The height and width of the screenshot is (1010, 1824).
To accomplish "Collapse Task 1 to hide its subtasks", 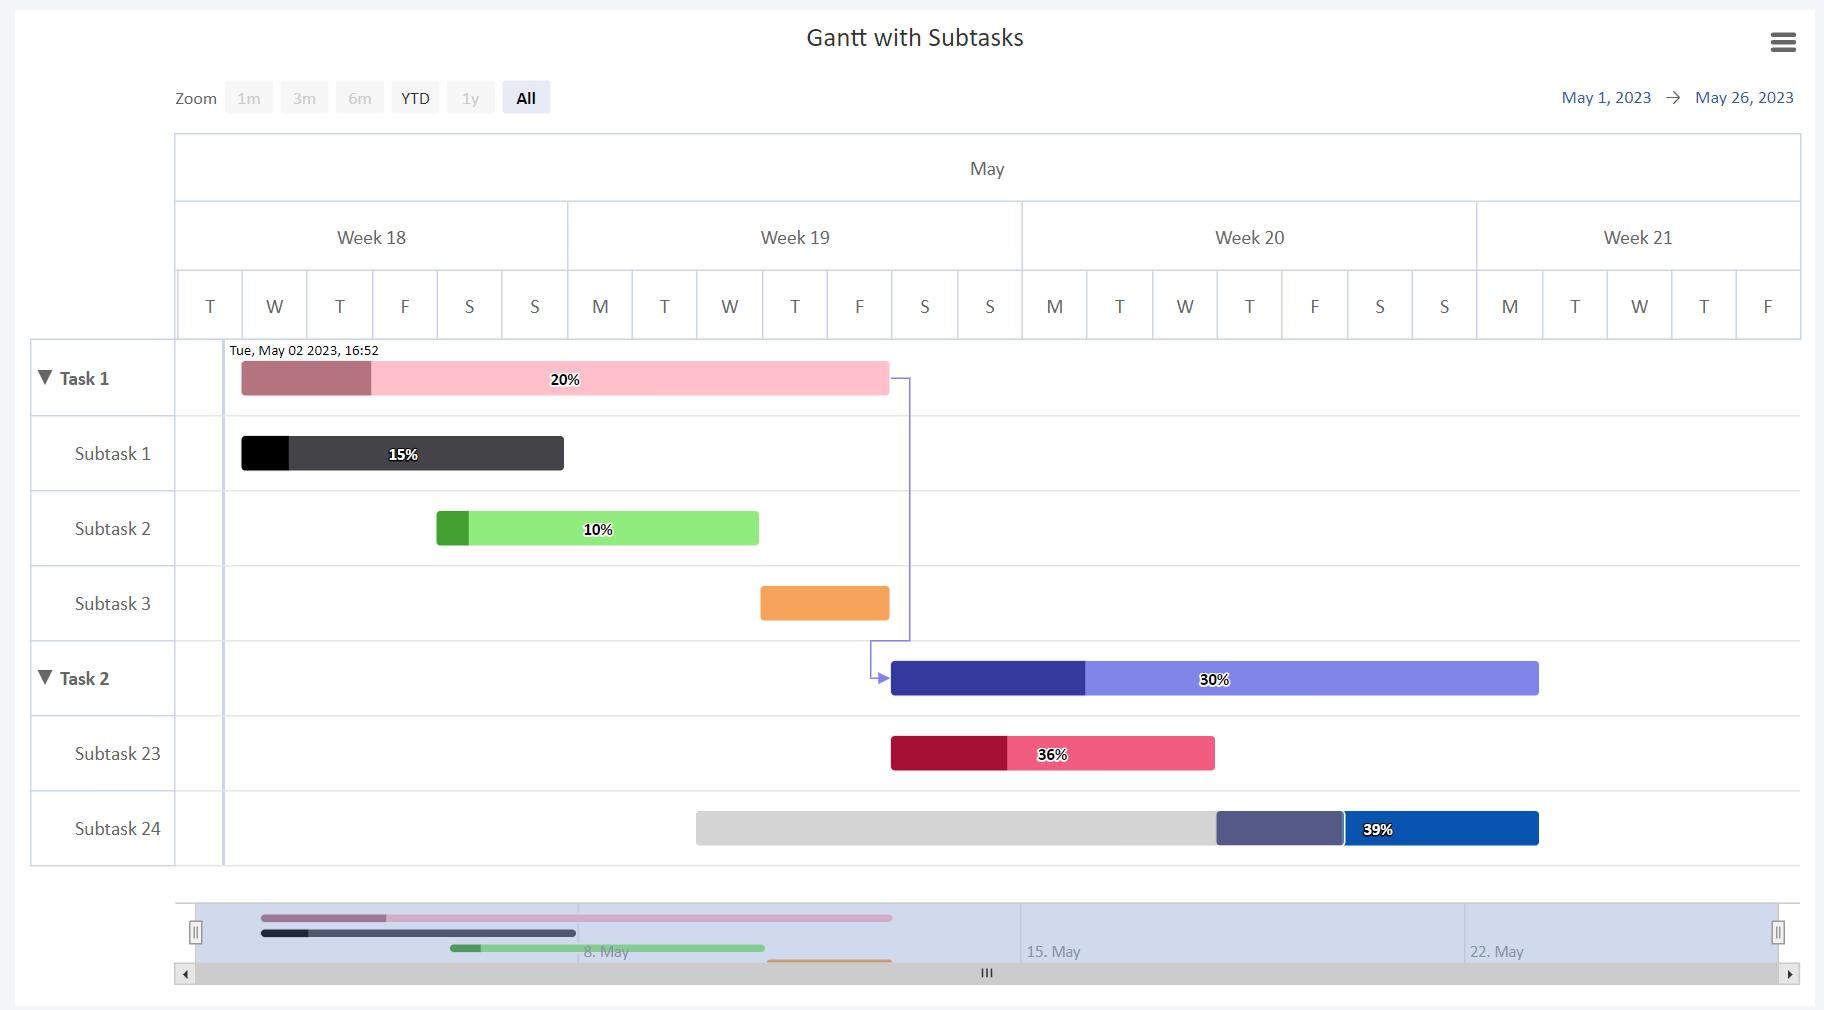I will point(44,377).
